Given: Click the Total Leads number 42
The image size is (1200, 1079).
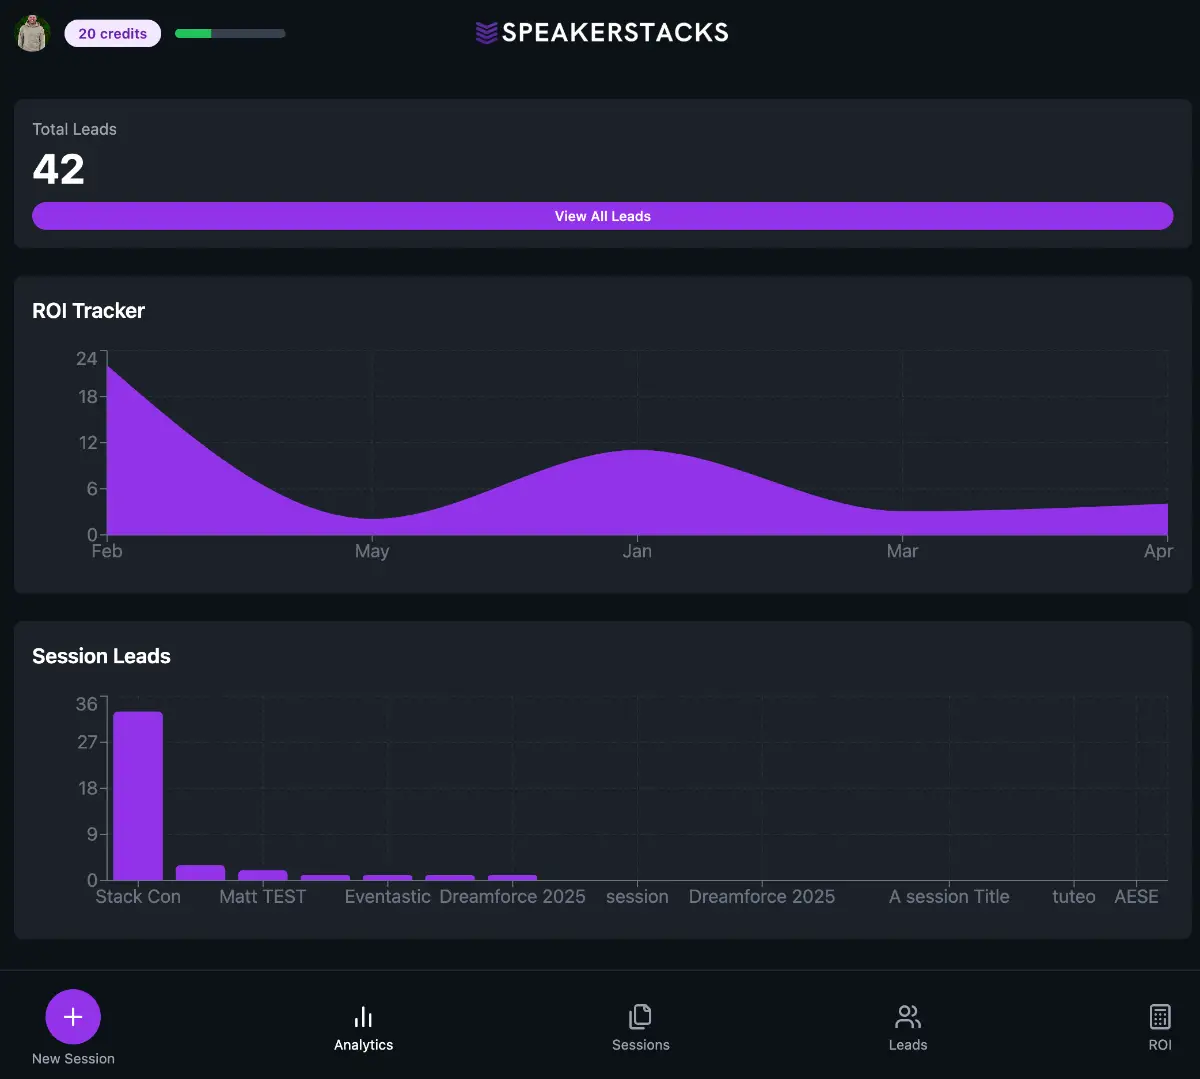Looking at the screenshot, I should 59,169.
